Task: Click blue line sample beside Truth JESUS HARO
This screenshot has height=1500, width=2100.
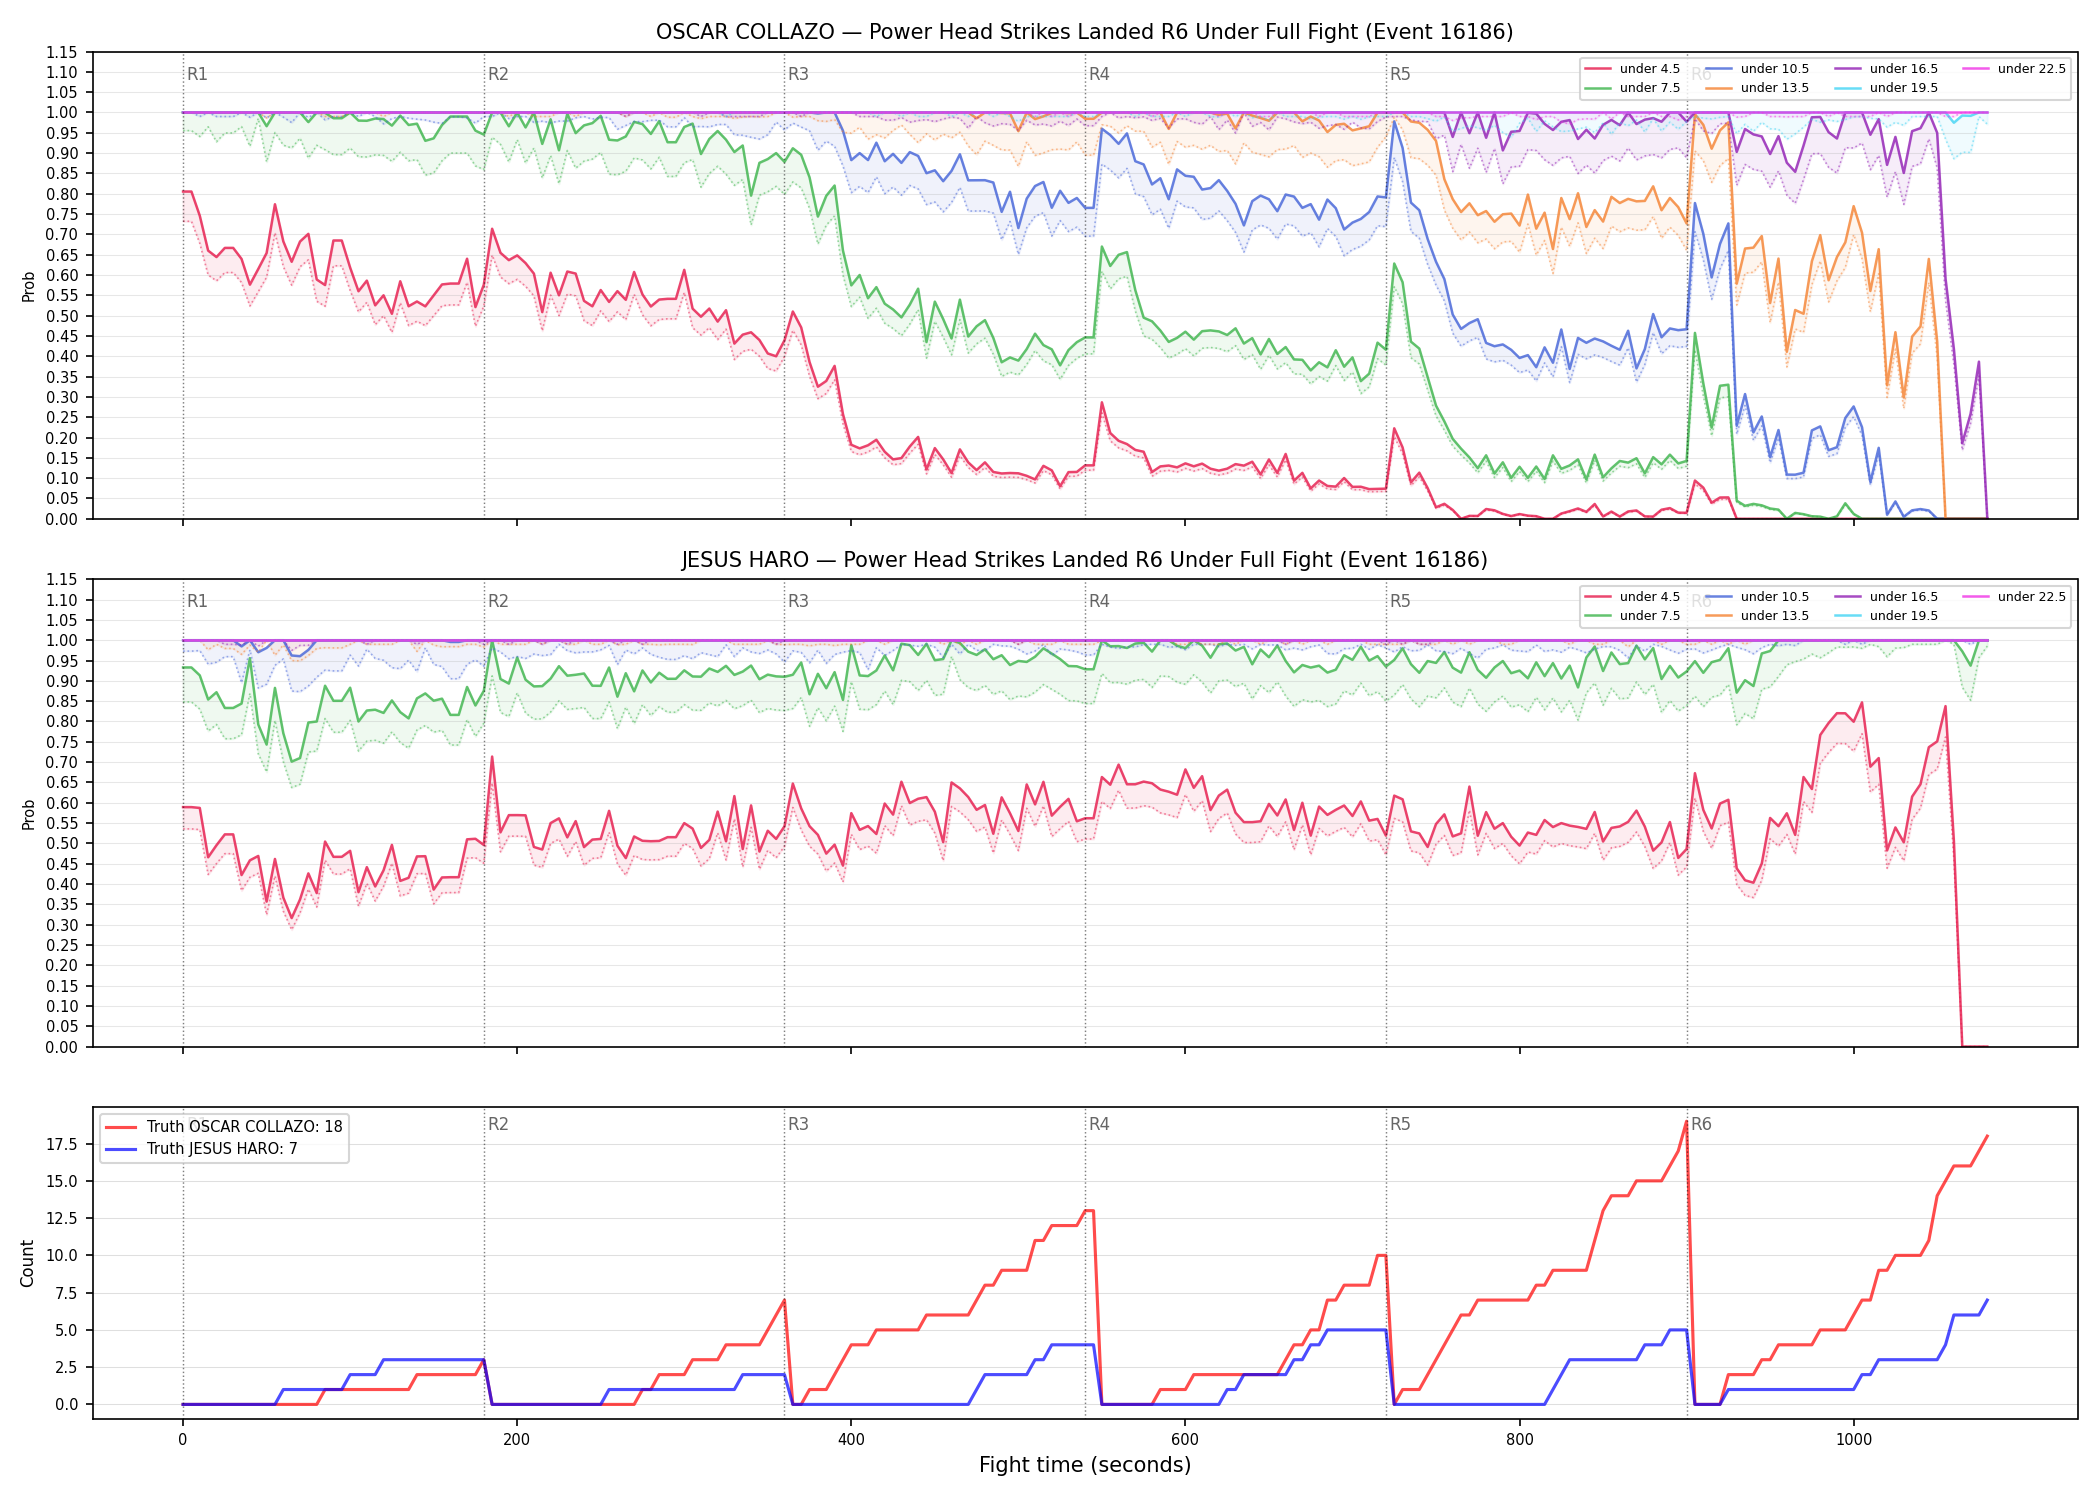Action: coord(122,1149)
